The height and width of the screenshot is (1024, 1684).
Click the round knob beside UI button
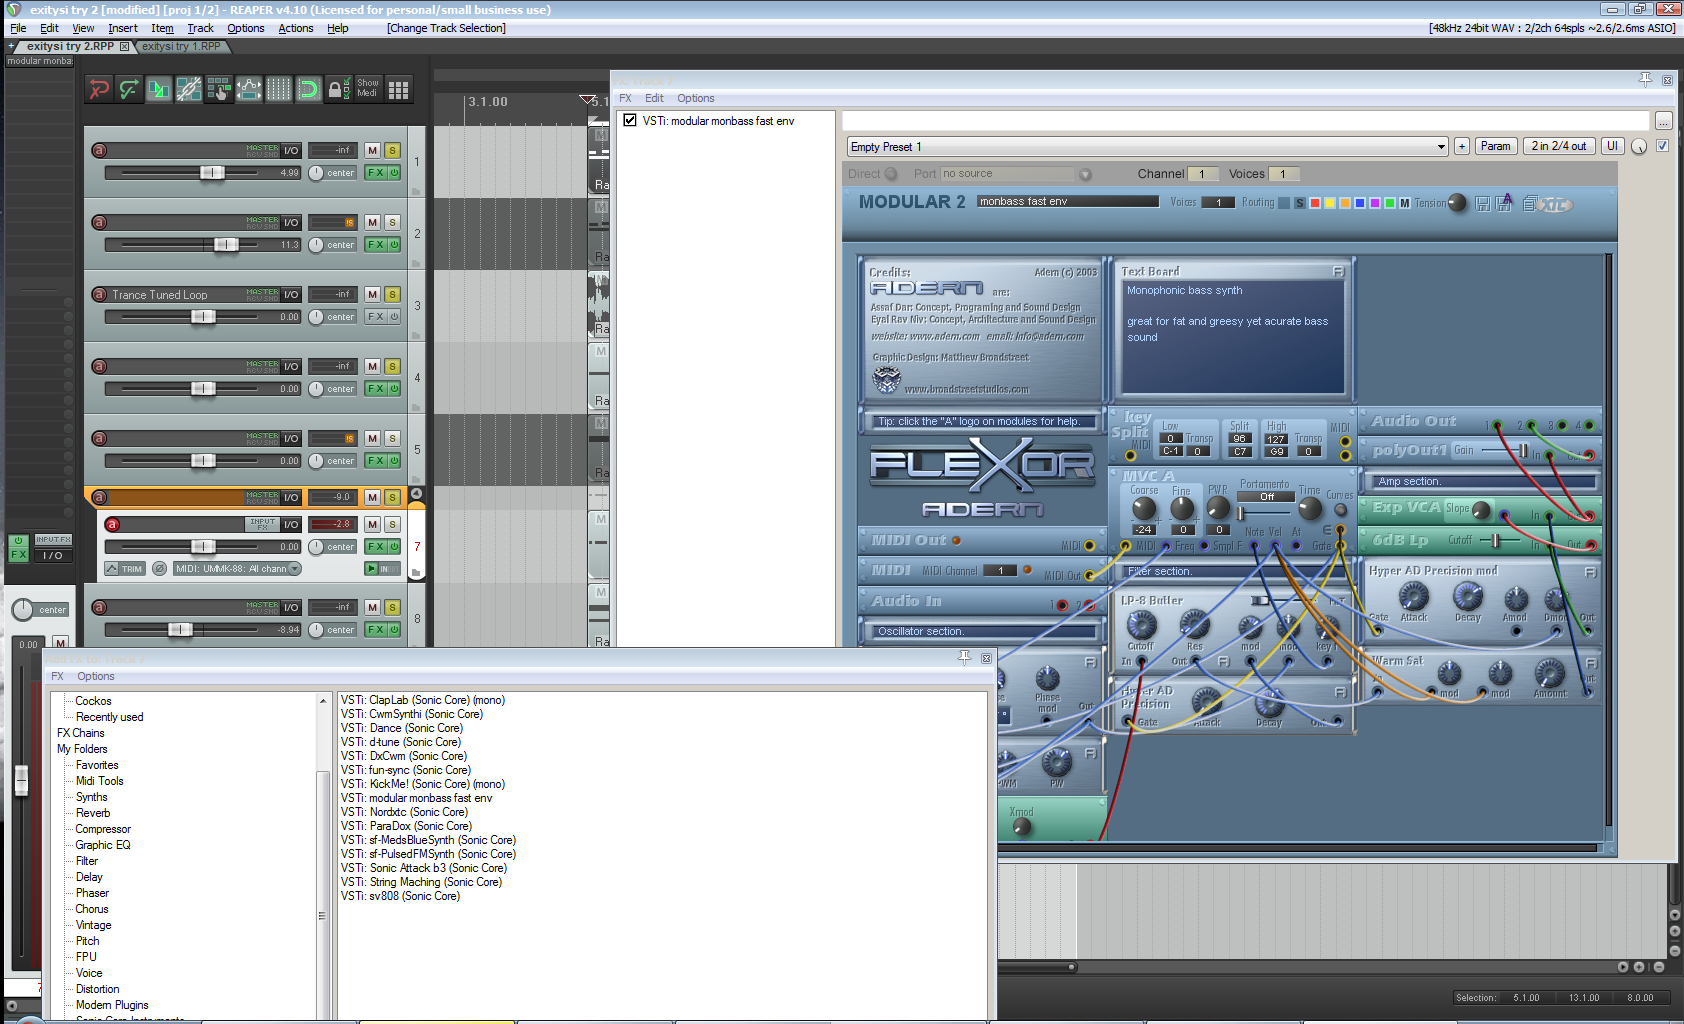(1639, 146)
